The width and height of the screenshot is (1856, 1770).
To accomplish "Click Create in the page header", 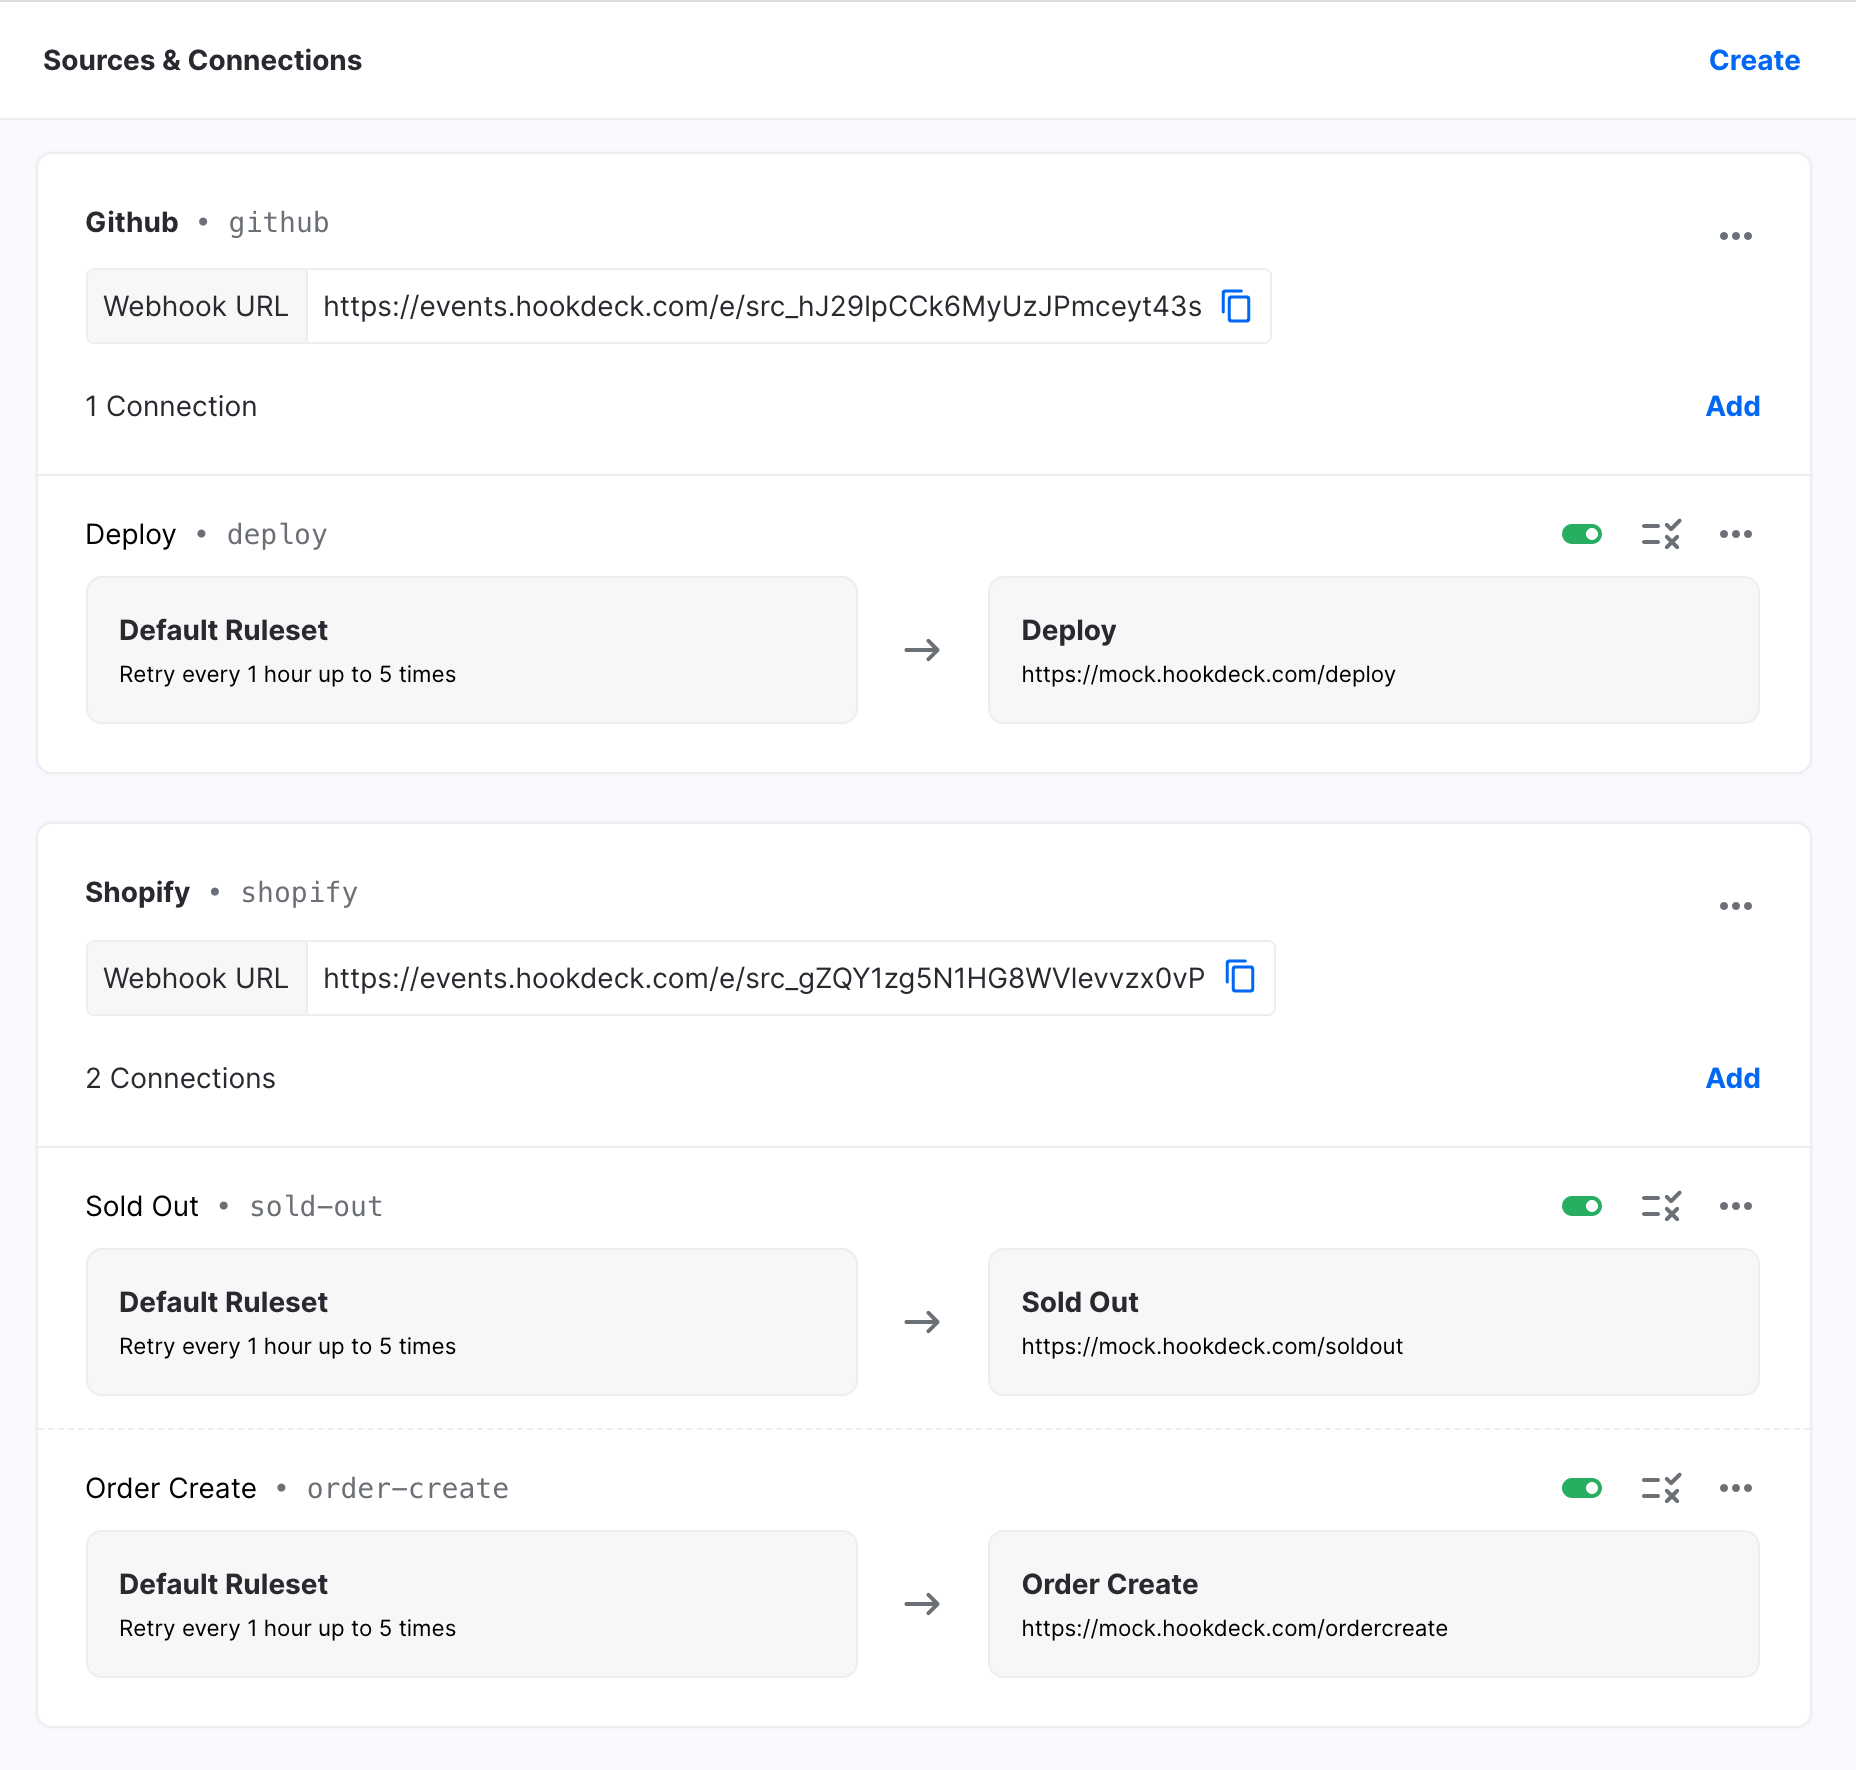I will point(1754,60).
